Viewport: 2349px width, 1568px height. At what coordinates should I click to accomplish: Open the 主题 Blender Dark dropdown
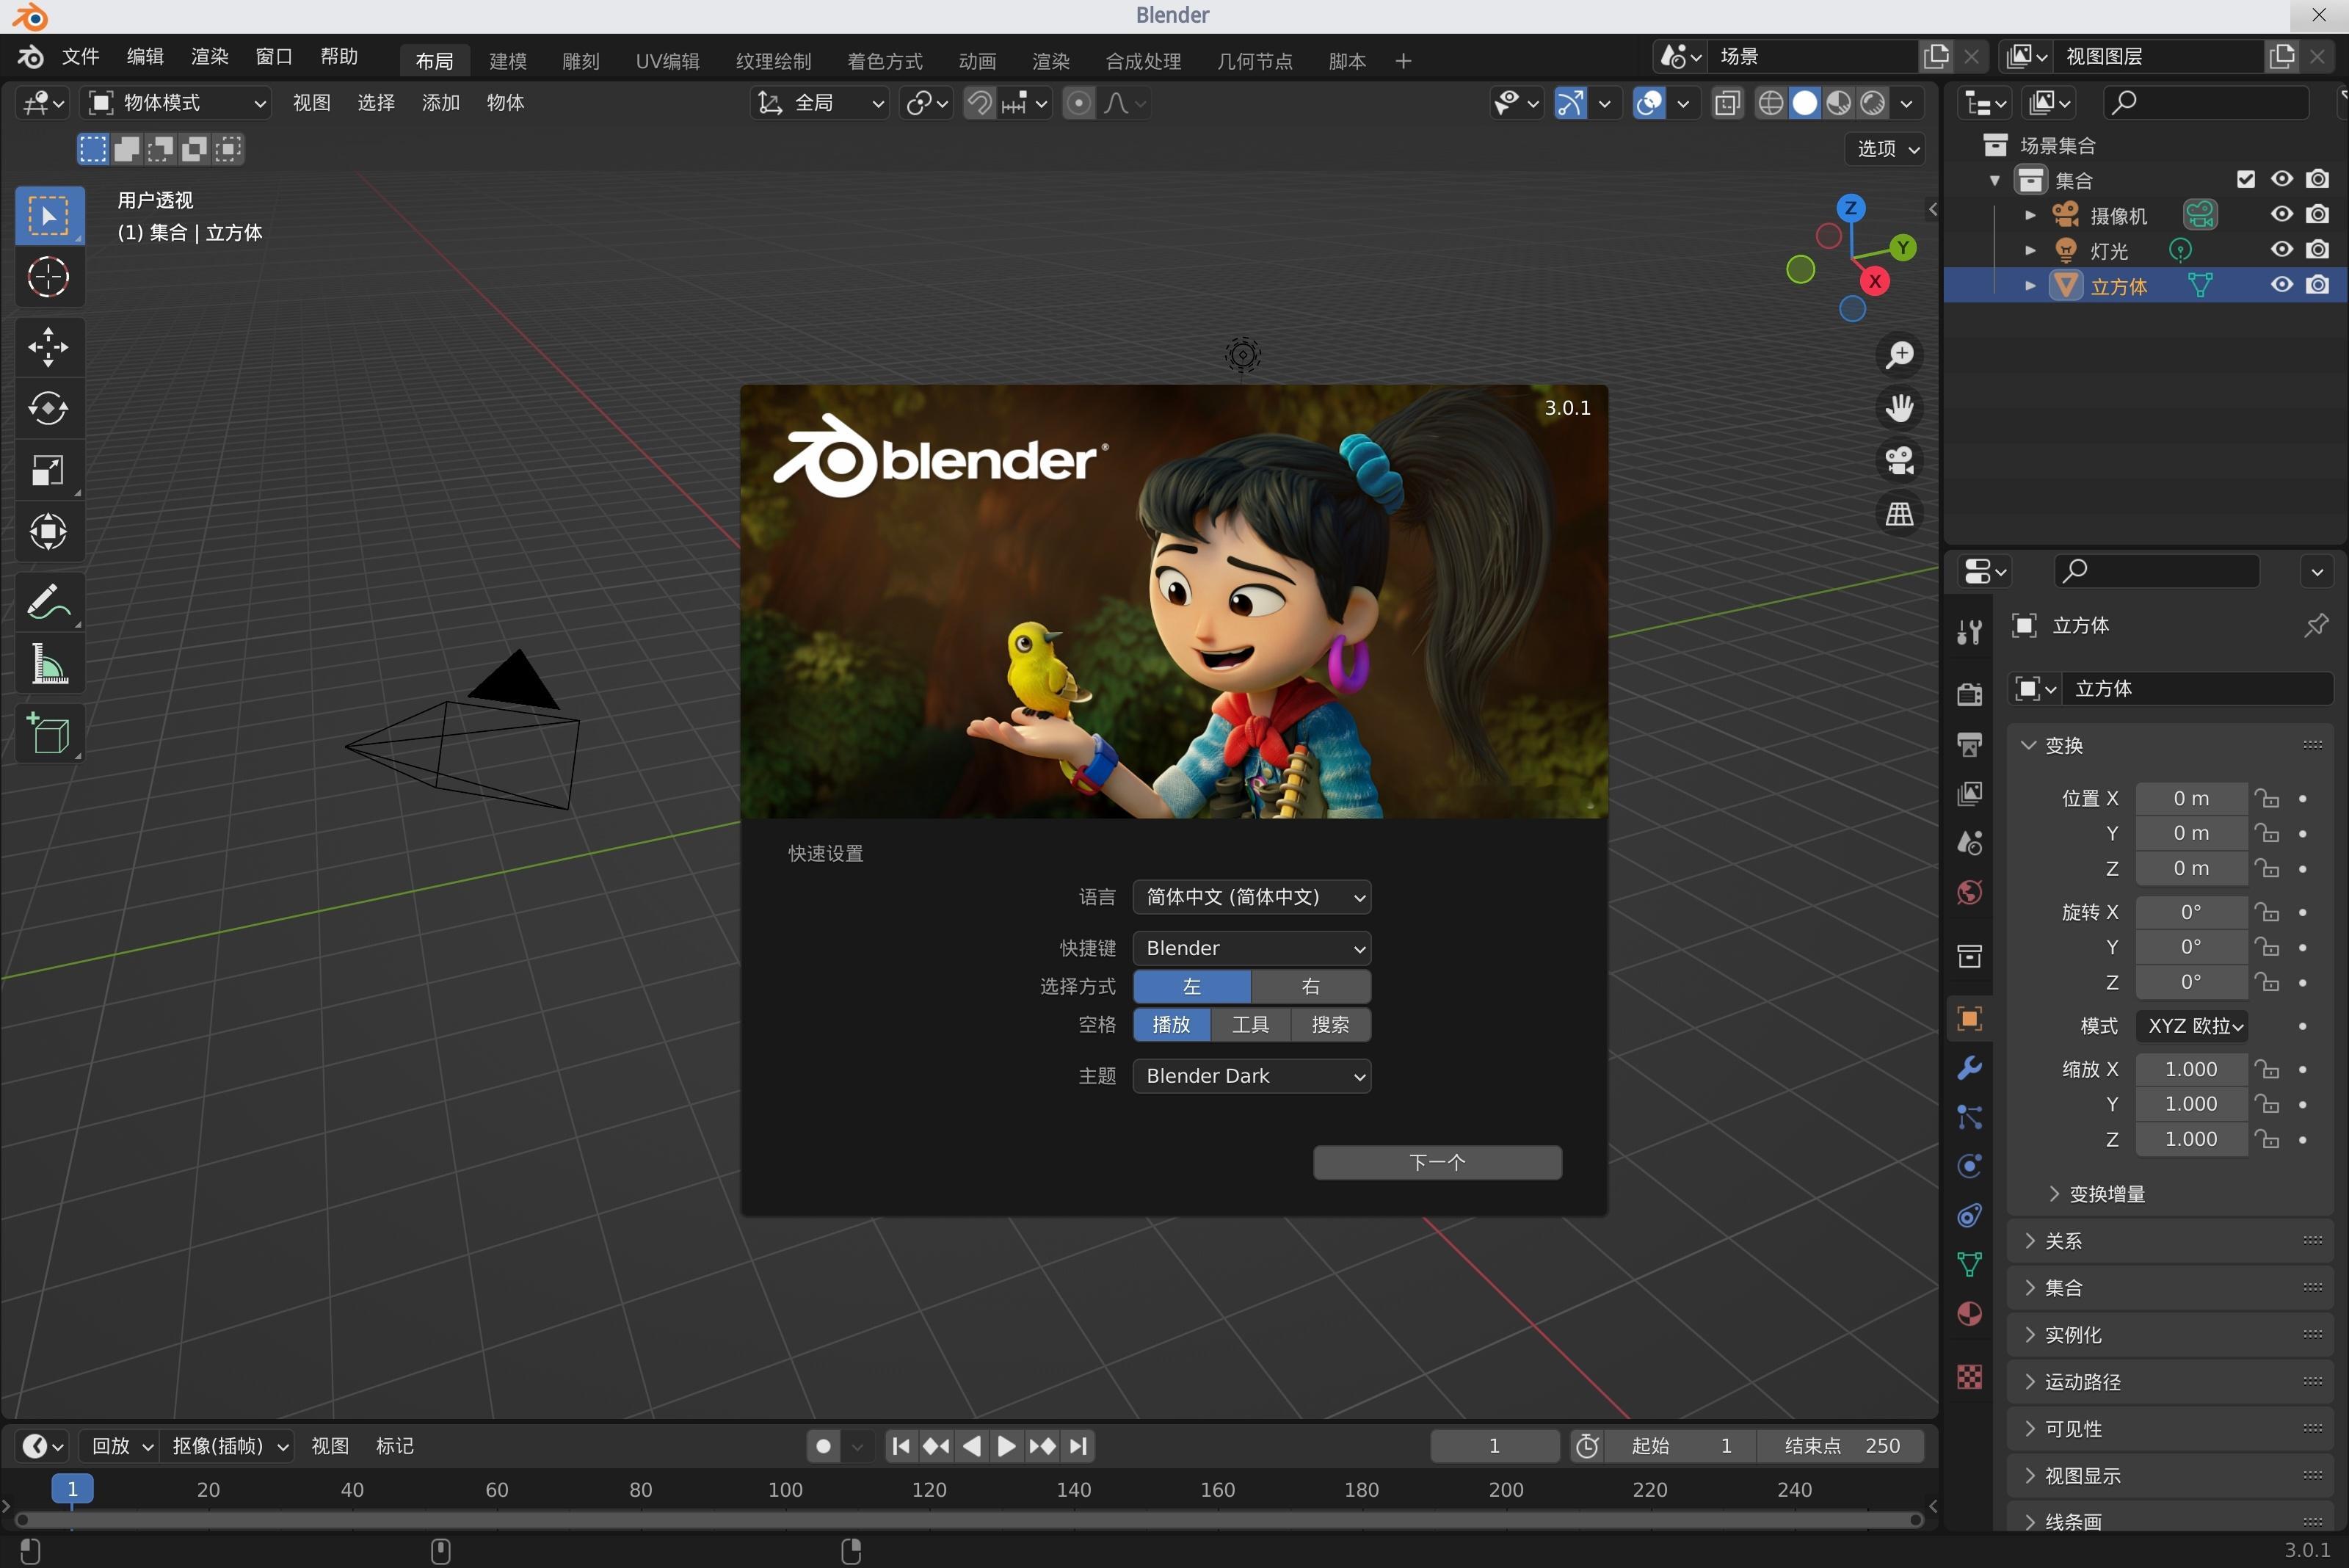pyautogui.click(x=1251, y=1076)
